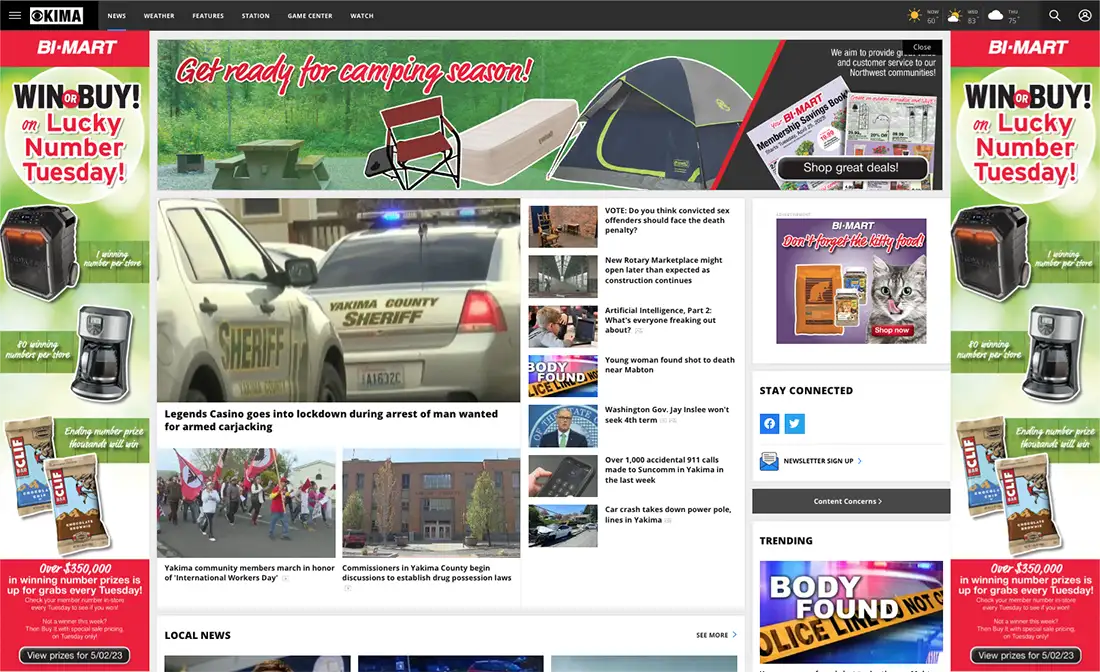This screenshot has width=1100, height=672.
Task: Click the electric chair story thumbnail
Action: click(563, 227)
